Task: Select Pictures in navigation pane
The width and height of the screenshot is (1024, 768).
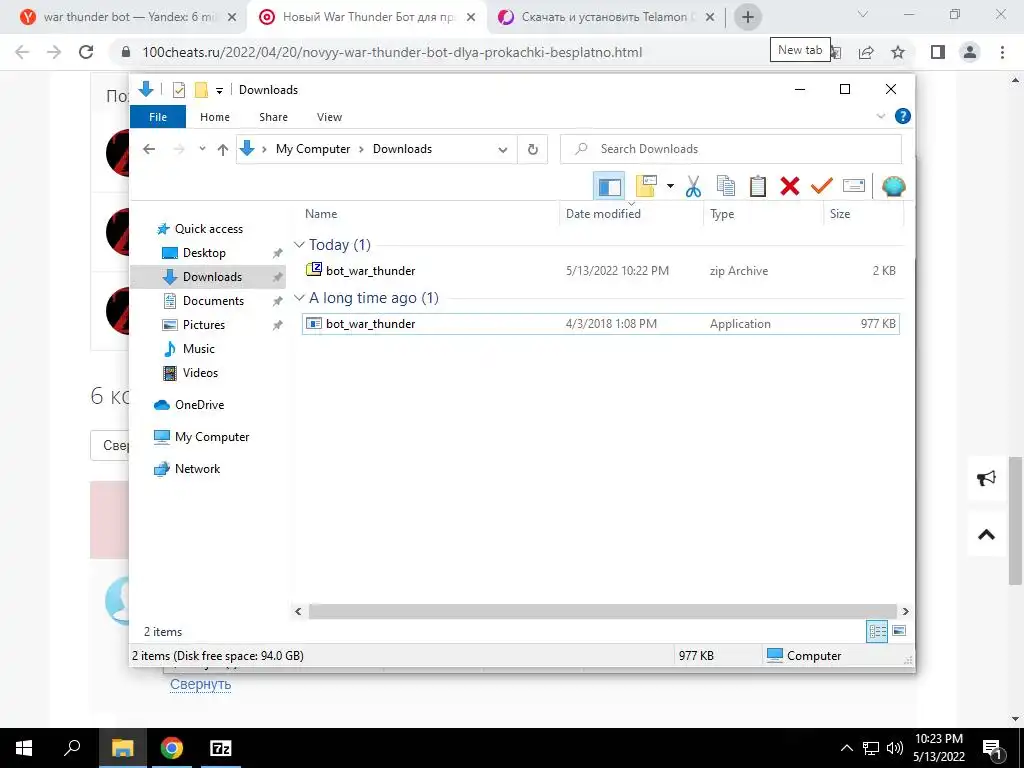Action: click(x=204, y=325)
